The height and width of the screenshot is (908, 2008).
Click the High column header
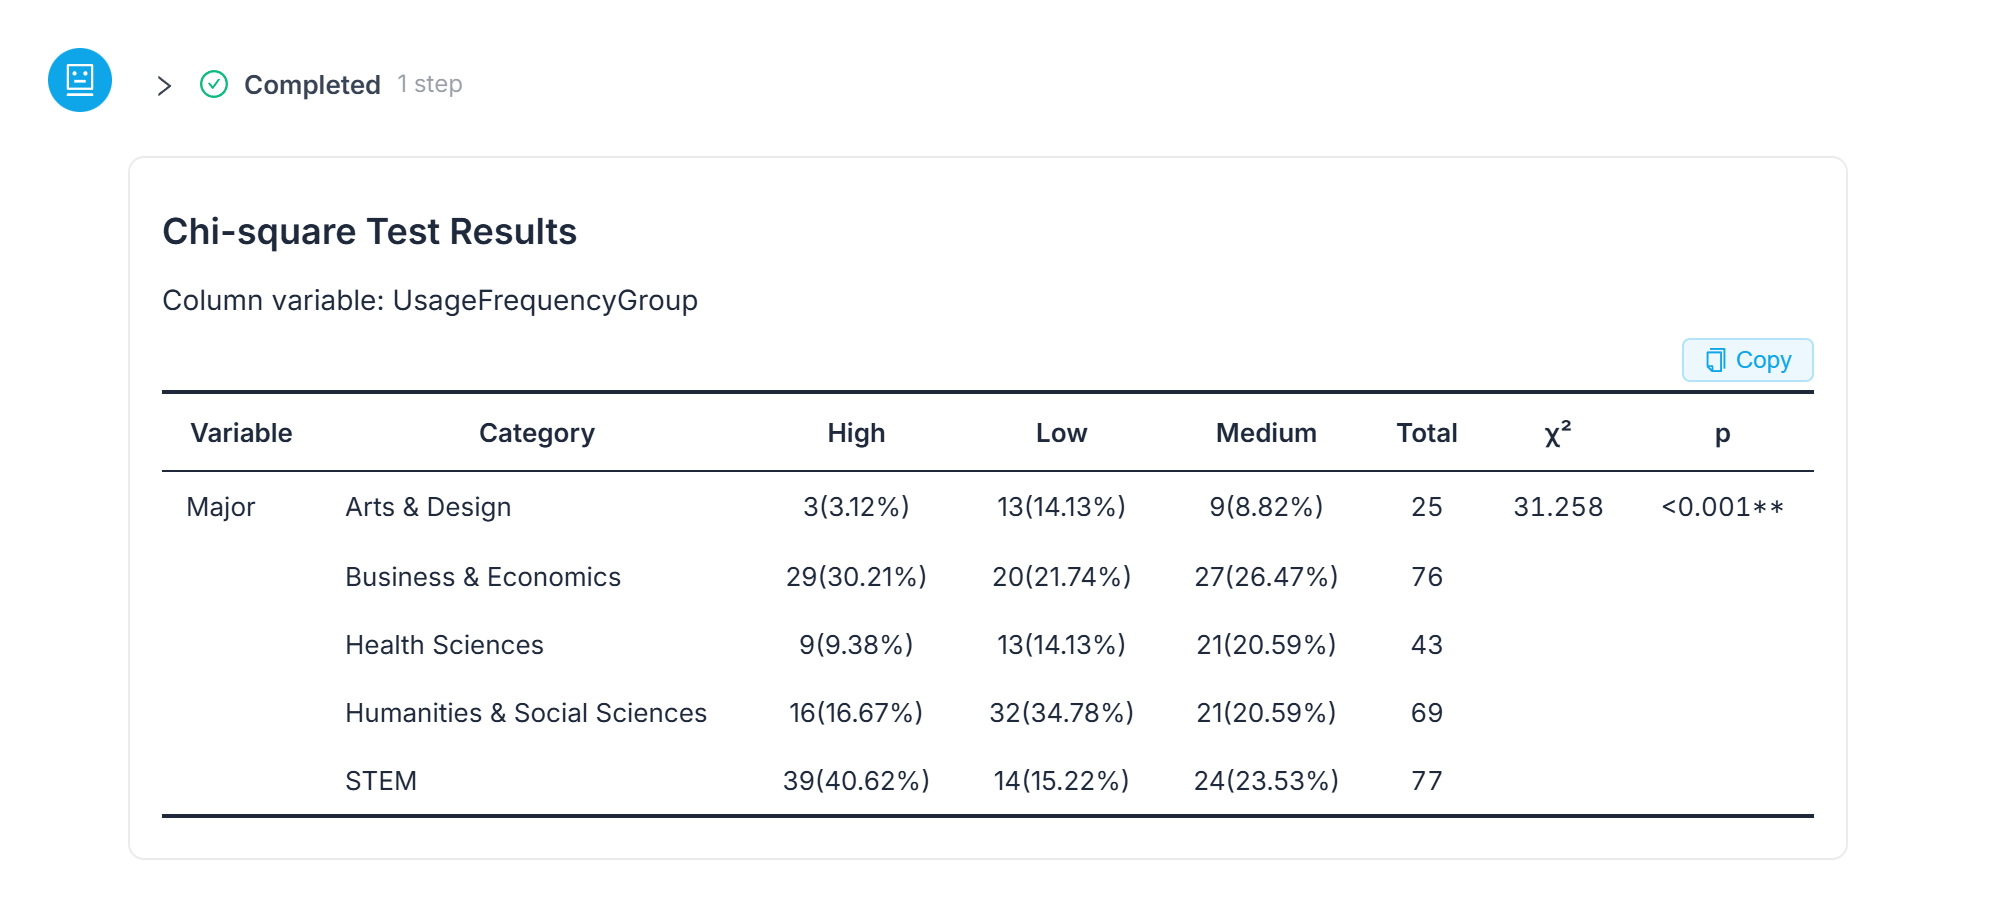pyautogui.click(x=856, y=433)
